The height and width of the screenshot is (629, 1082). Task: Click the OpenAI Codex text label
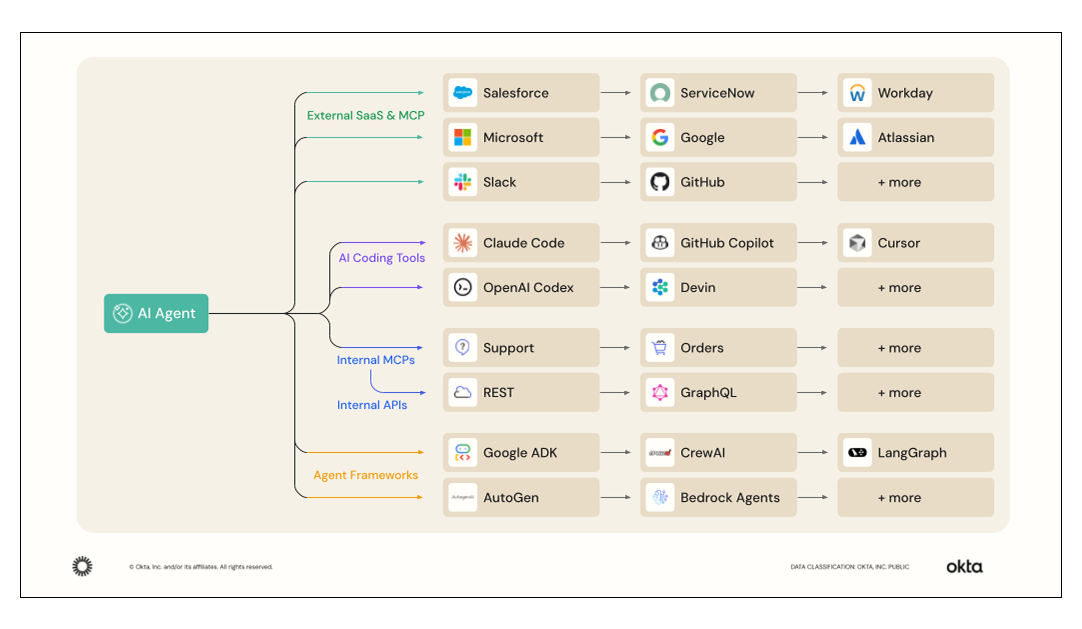528,288
